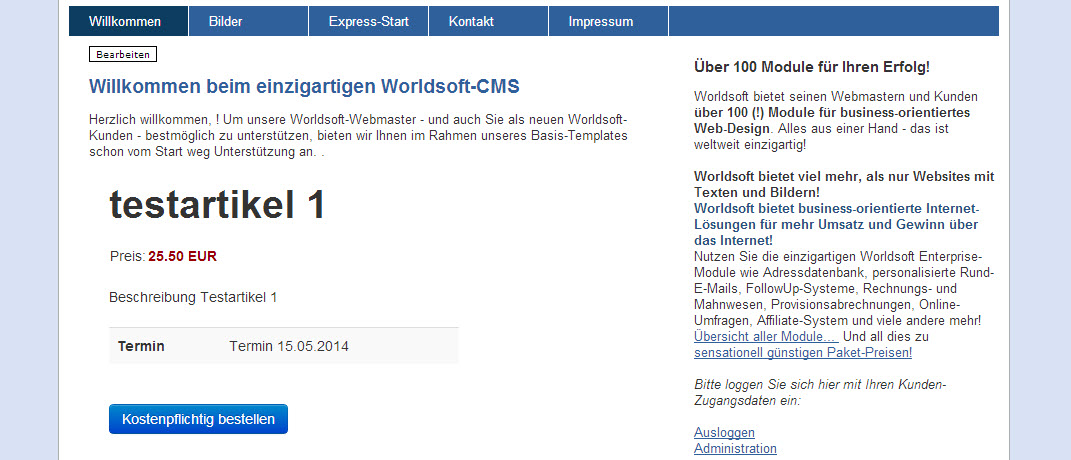Open the Willkommen navigation tab

tap(128, 21)
